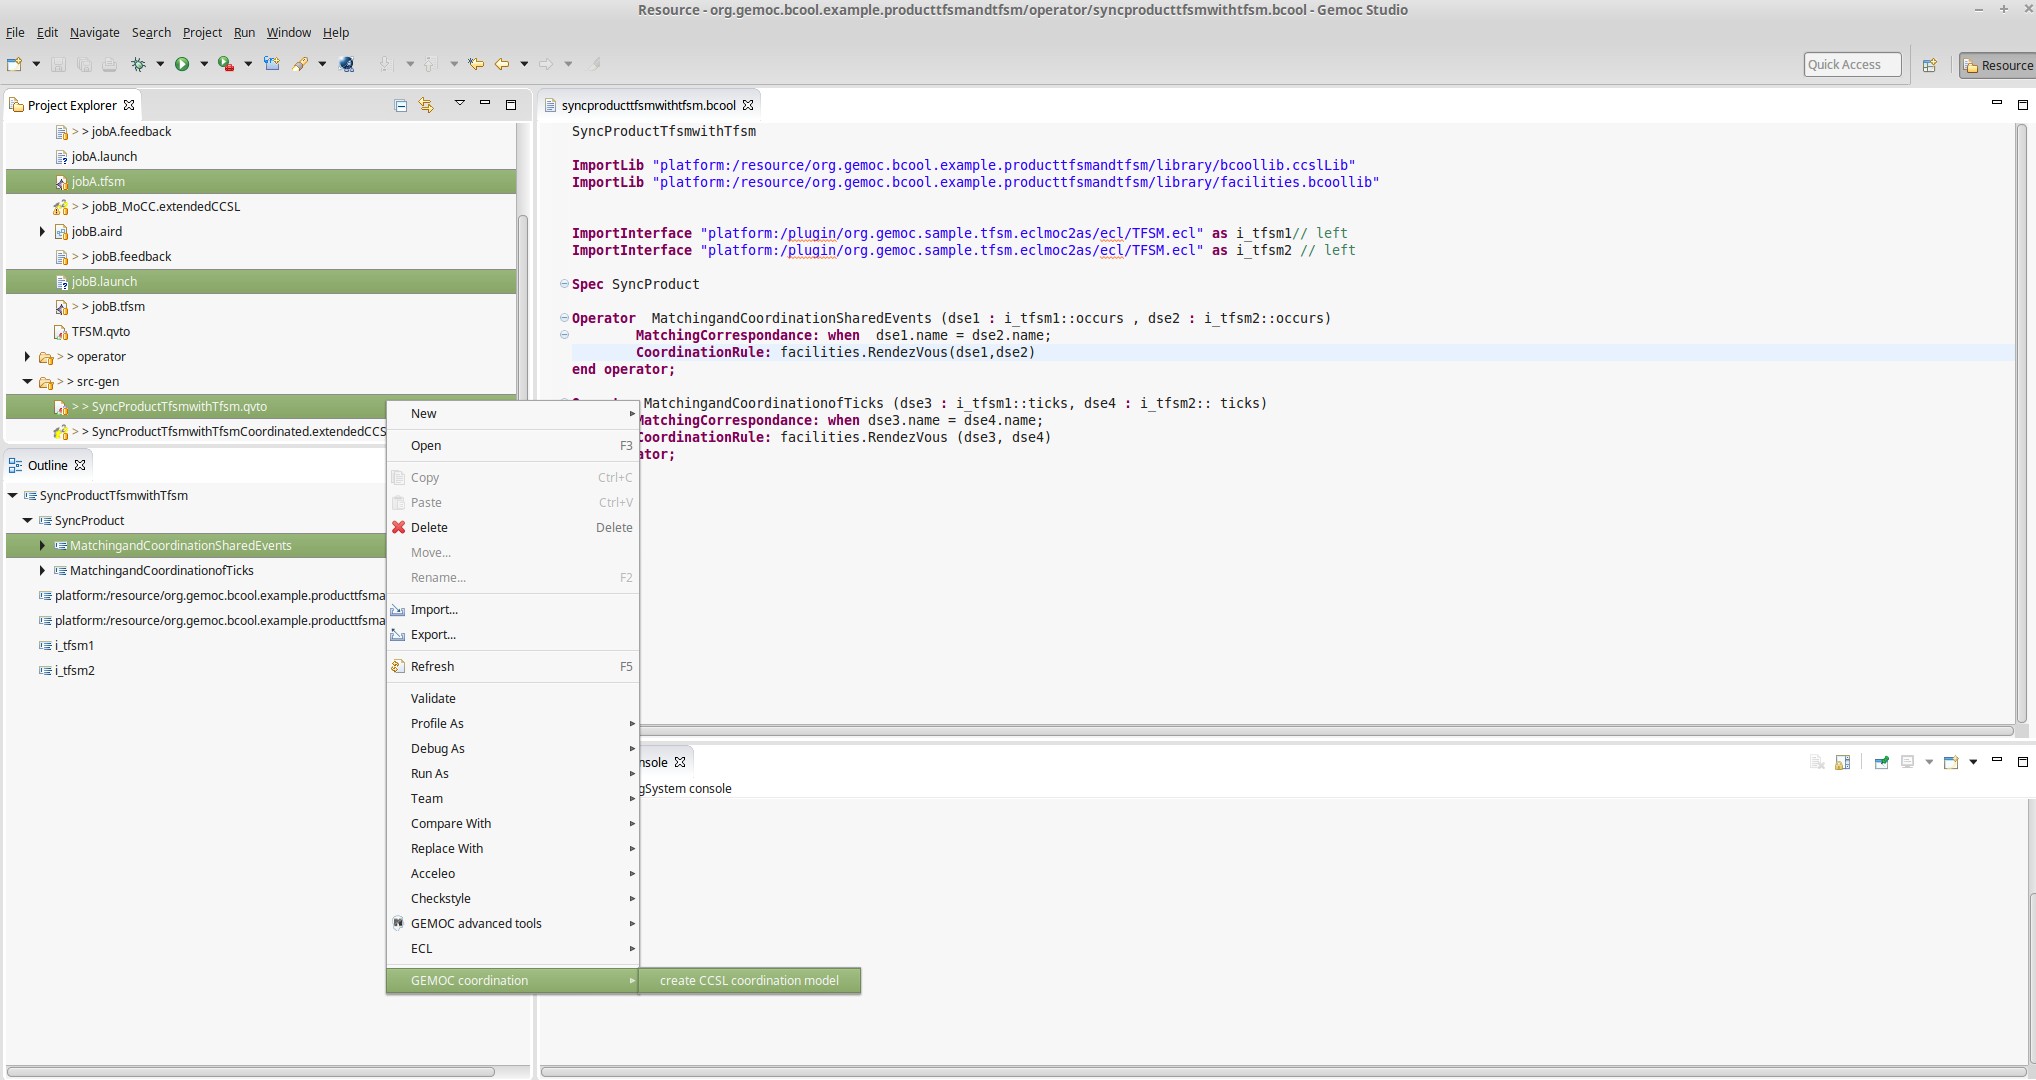
Task: Click Collapse All in Project Explorer
Action: 400,105
